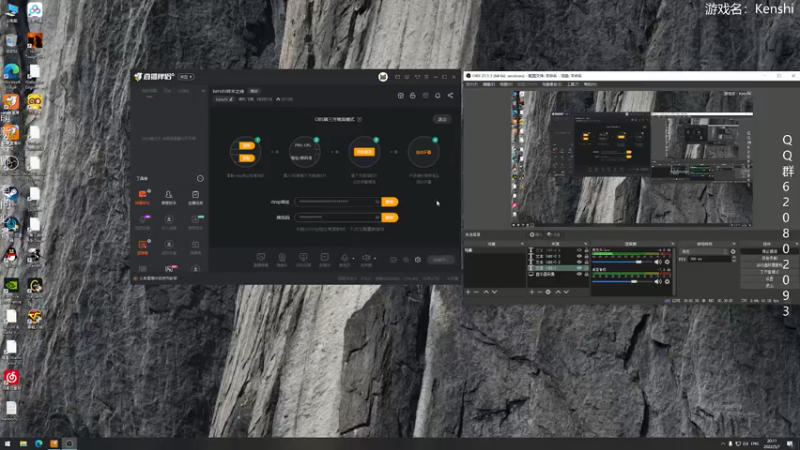Open transition properties gear in OBS
The height and width of the screenshot is (450, 800).
(x=733, y=252)
